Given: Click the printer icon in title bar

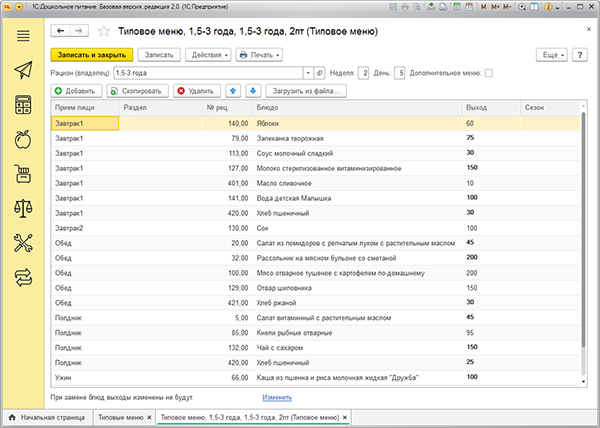Looking at the screenshot, I should 405,7.
